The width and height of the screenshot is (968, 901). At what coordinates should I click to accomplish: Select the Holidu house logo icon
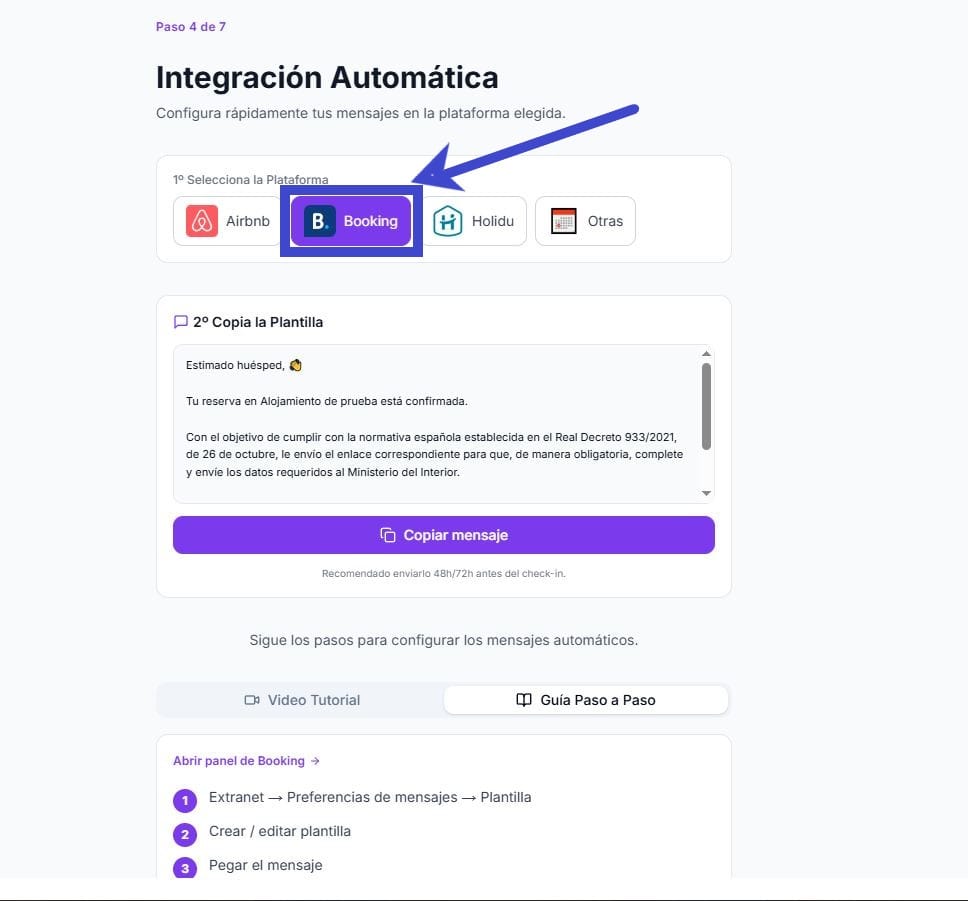click(448, 220)
